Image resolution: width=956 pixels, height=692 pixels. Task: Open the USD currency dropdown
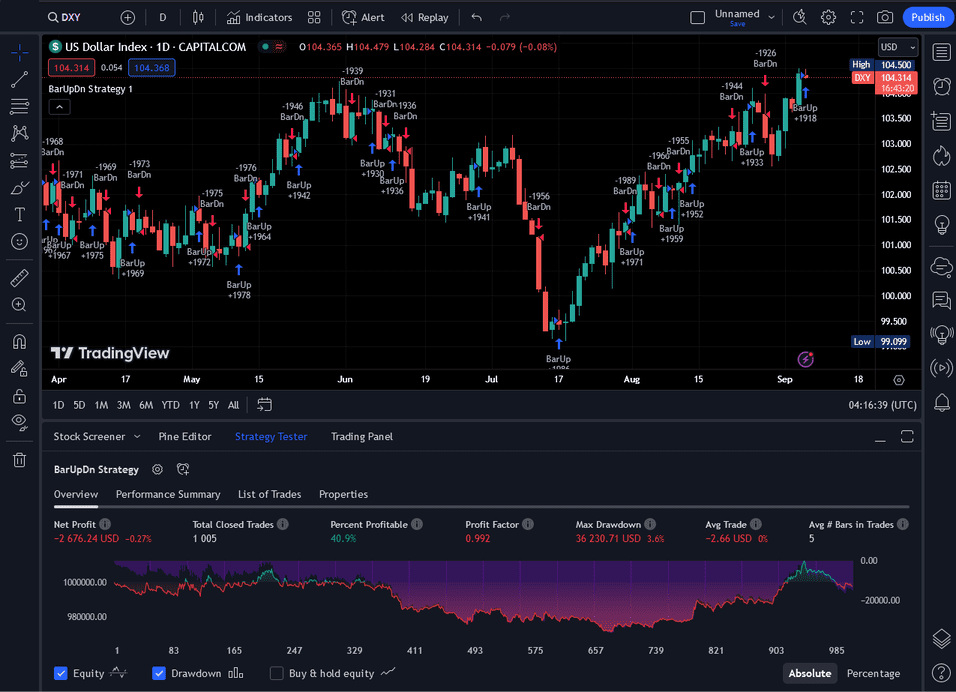click(897, 47)
